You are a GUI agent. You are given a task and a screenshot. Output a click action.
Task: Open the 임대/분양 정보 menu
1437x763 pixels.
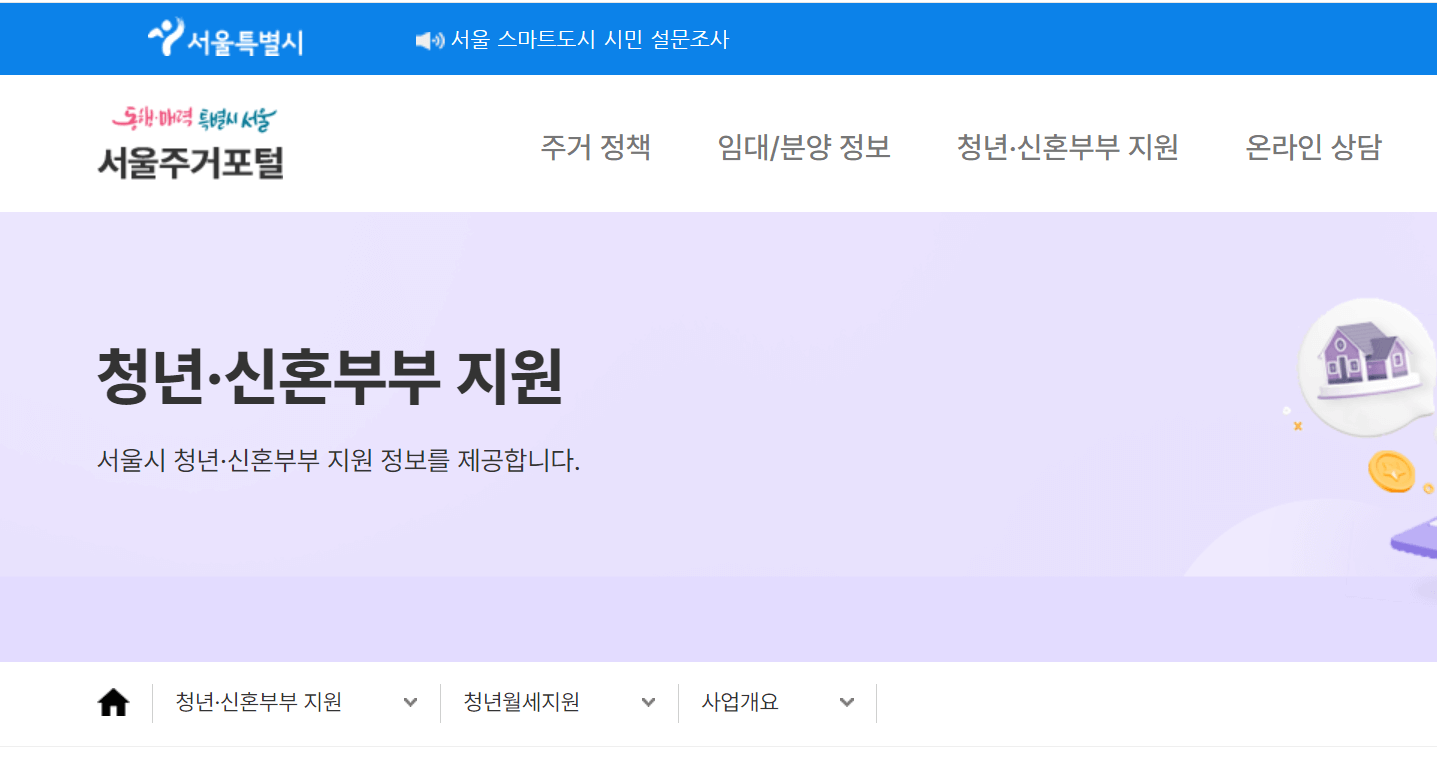804,147
